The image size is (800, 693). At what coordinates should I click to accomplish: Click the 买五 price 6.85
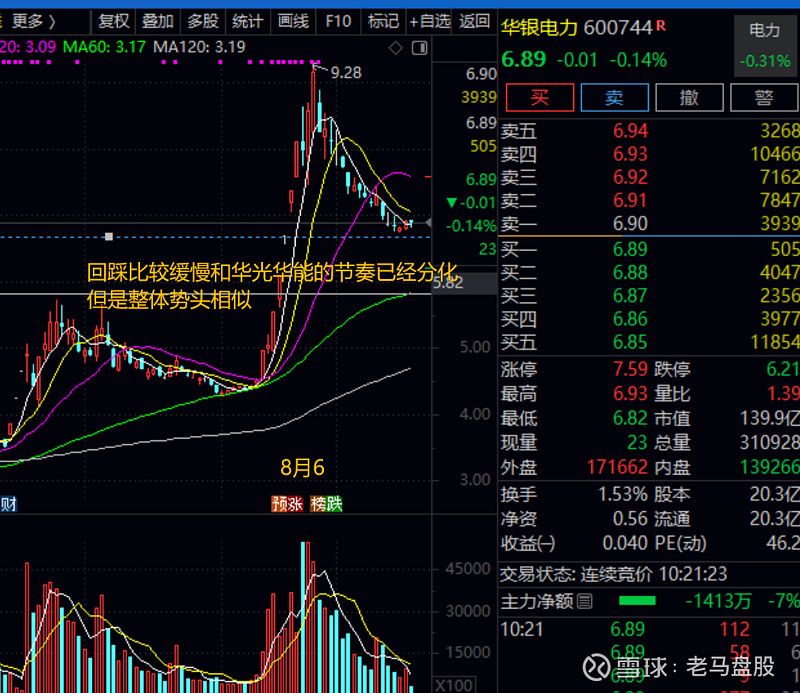click(x=630, y=342)
